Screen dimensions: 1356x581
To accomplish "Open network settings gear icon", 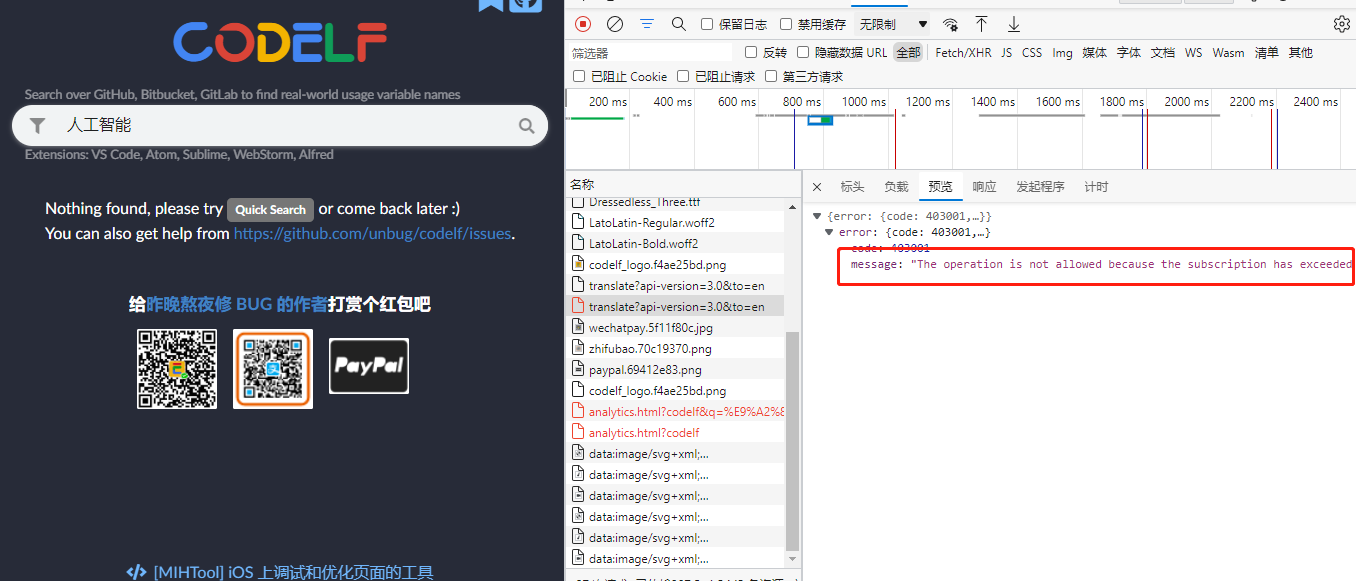I will (x=1341, y=24).
